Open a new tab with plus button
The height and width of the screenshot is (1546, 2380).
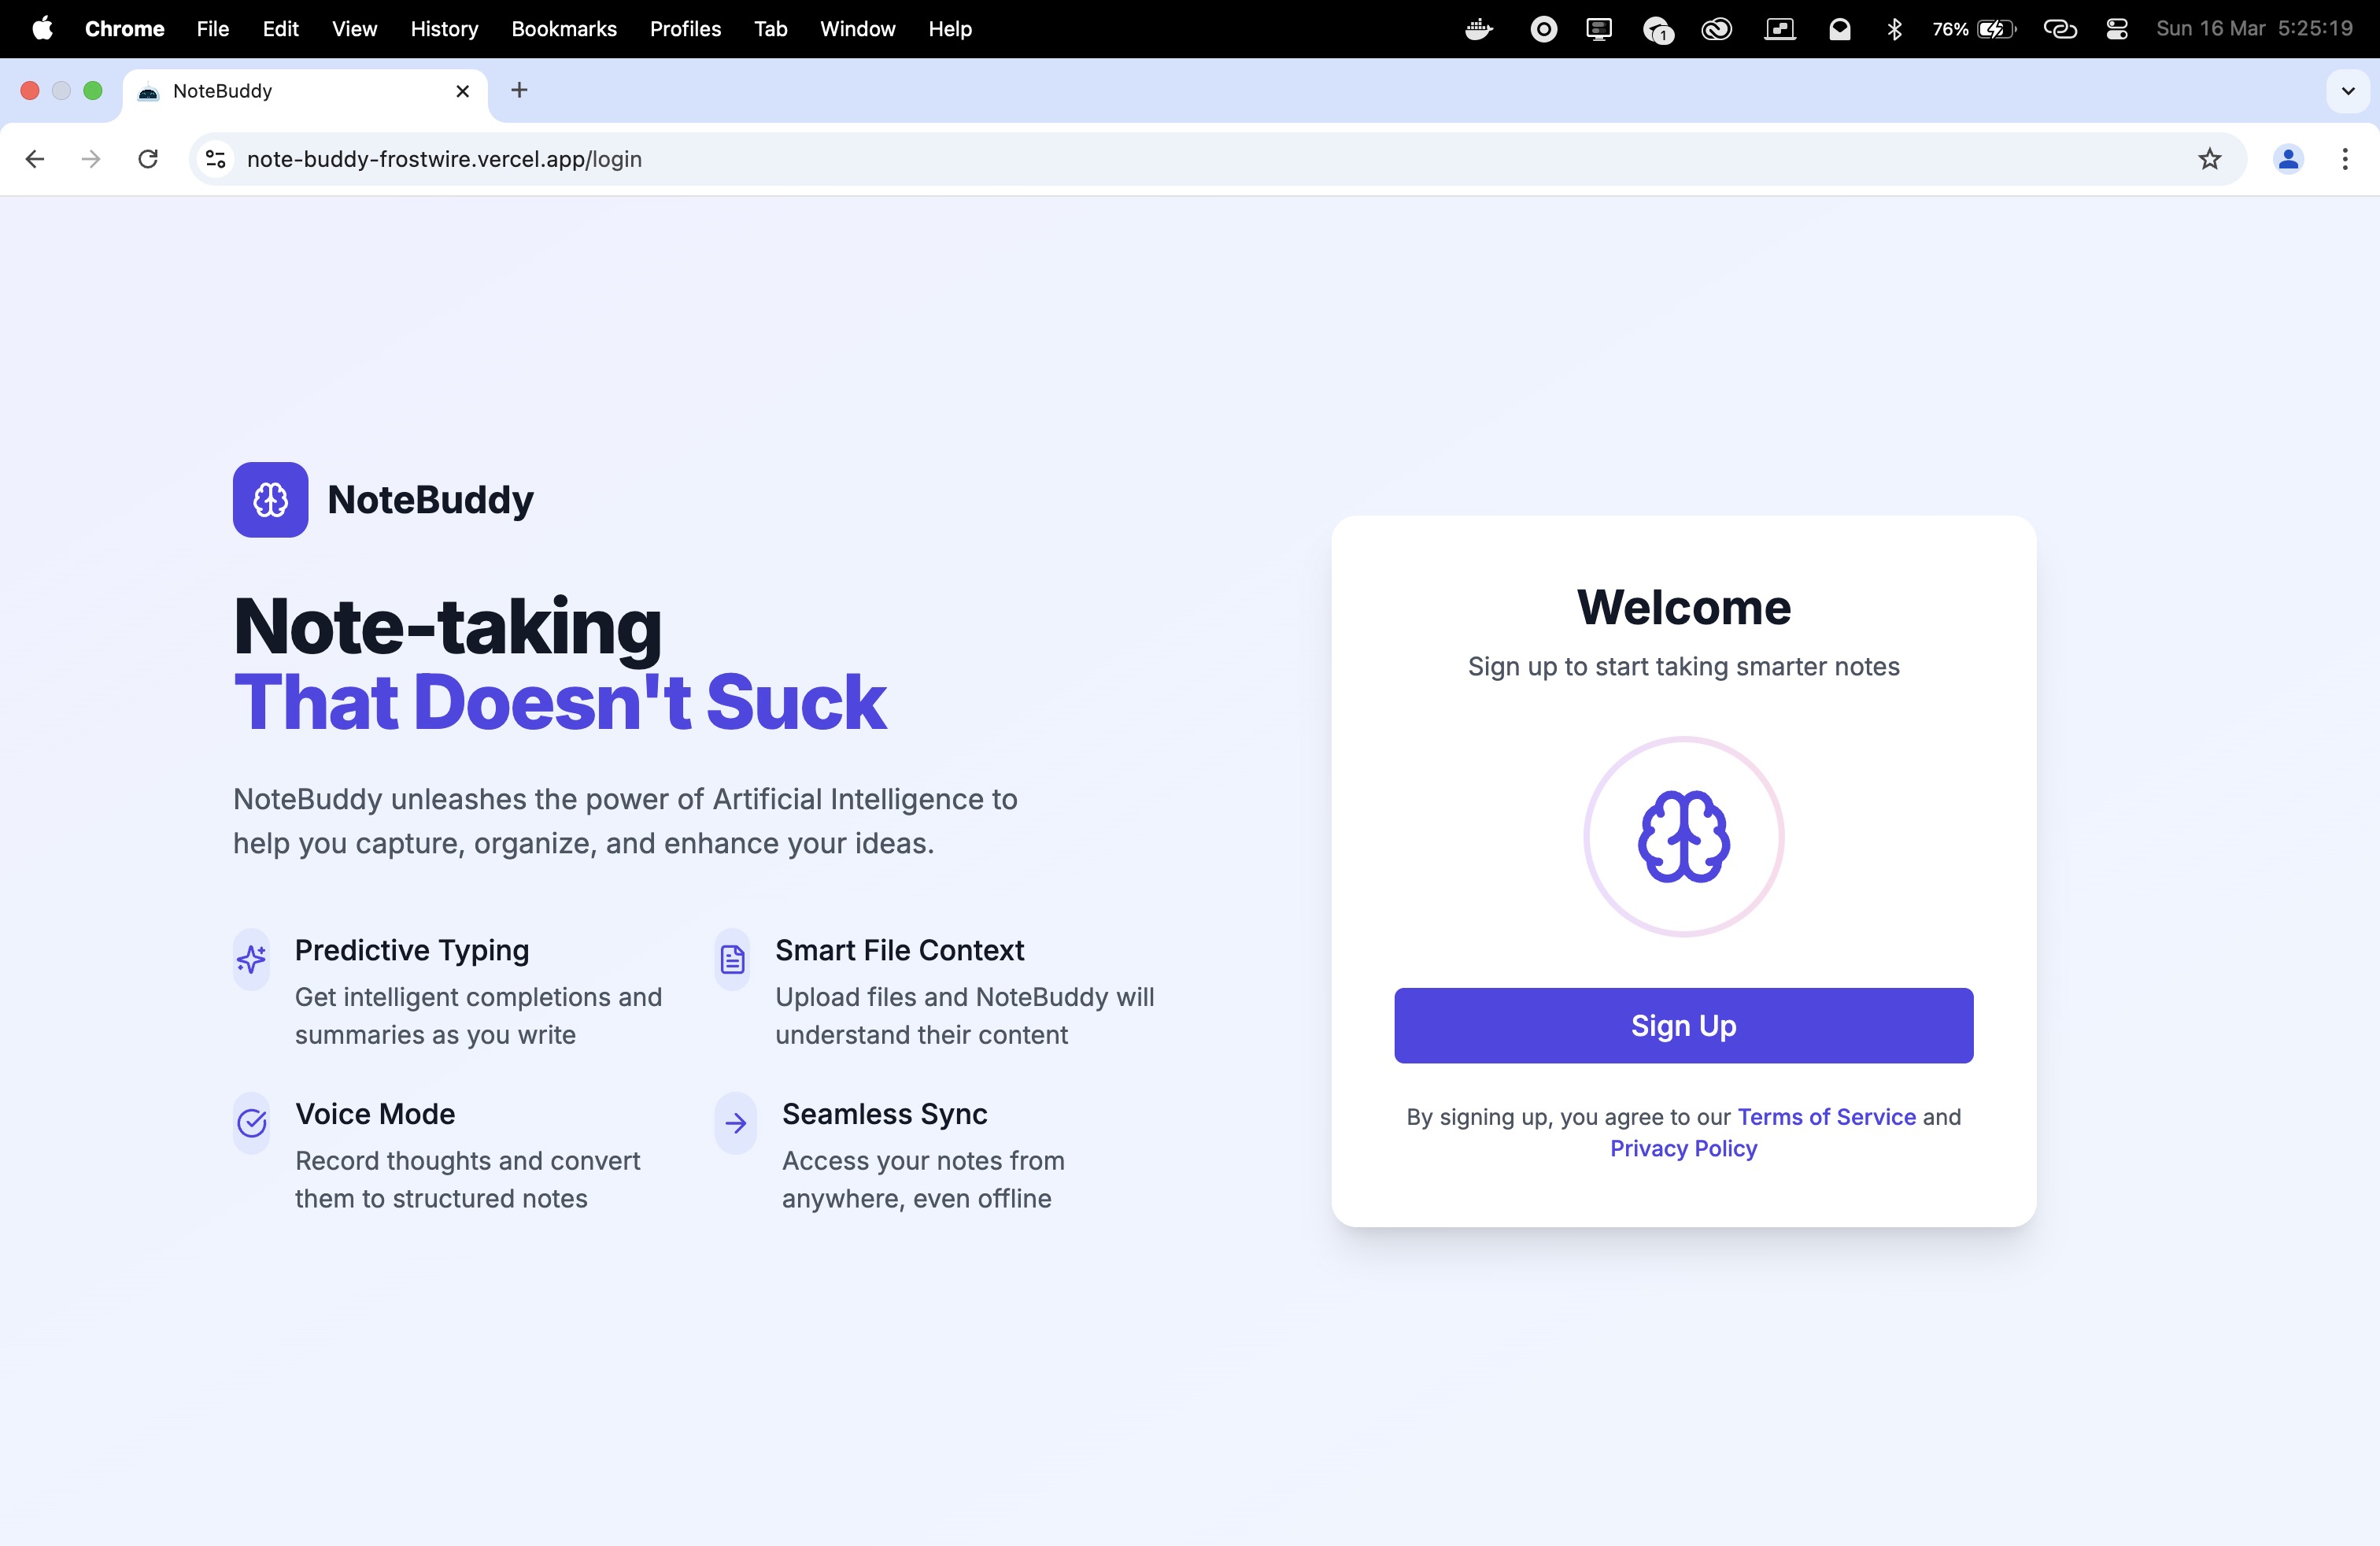point(519,91)
